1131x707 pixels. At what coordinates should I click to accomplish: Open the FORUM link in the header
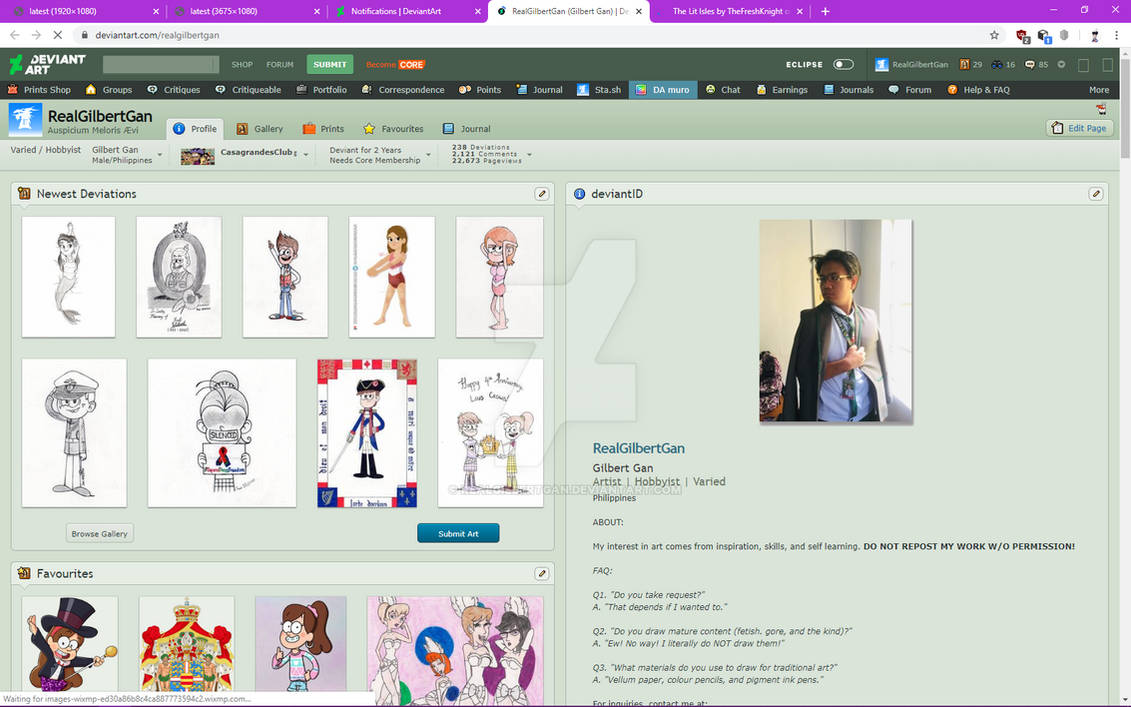tap(280, 64)
